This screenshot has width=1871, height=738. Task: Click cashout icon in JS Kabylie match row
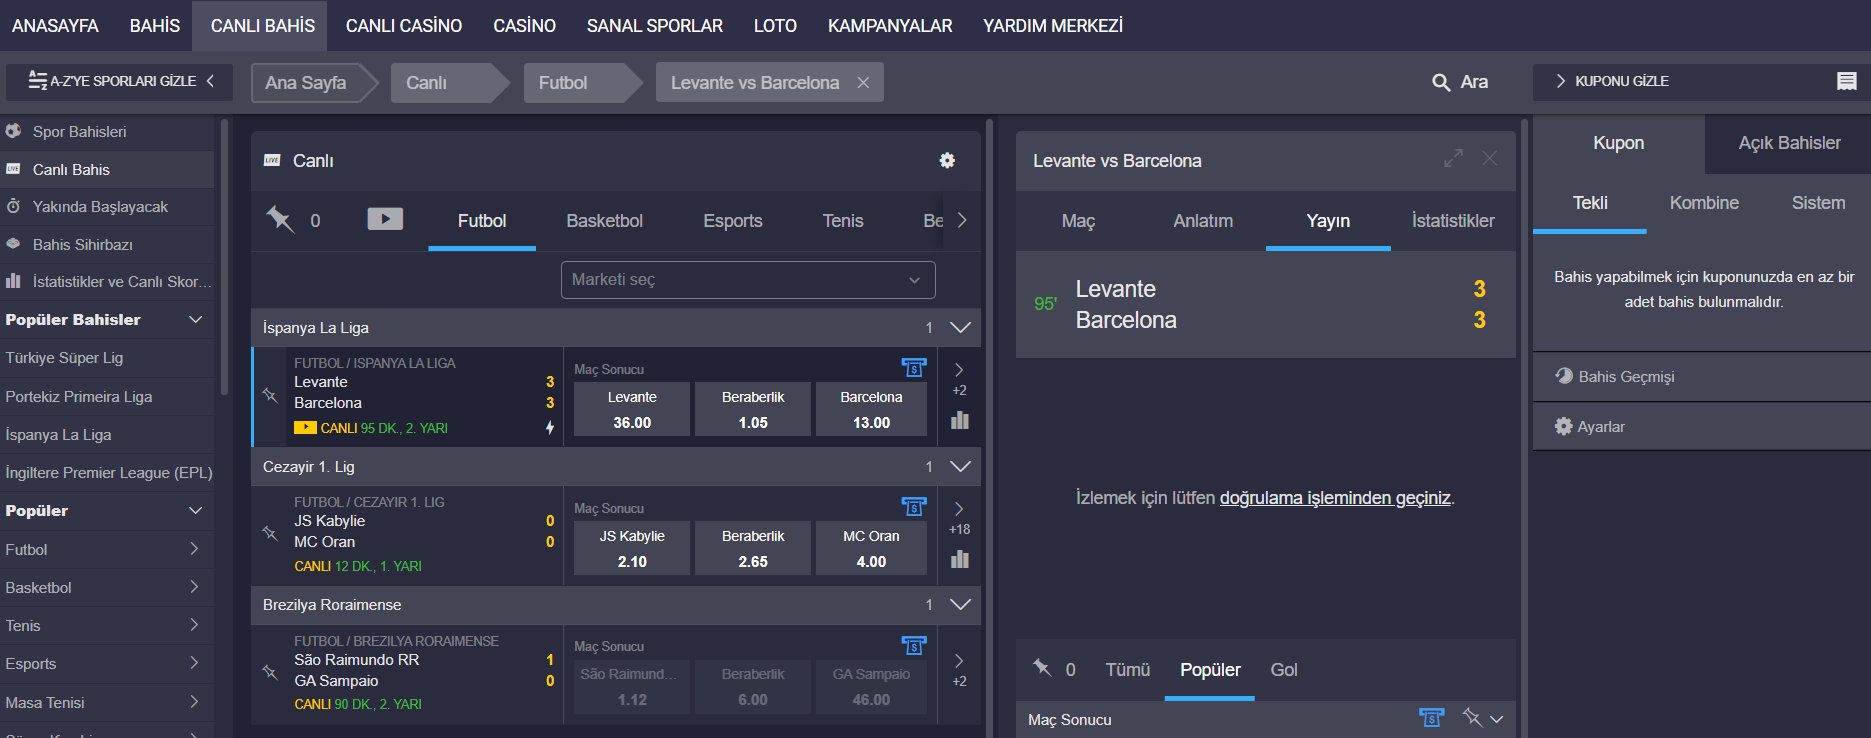tap(914, 507)
